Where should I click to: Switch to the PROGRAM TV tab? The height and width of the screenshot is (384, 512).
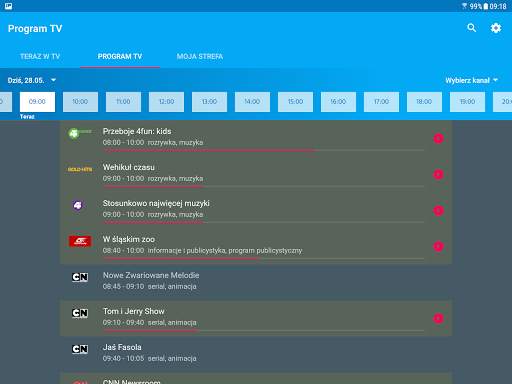coord(120,56)
